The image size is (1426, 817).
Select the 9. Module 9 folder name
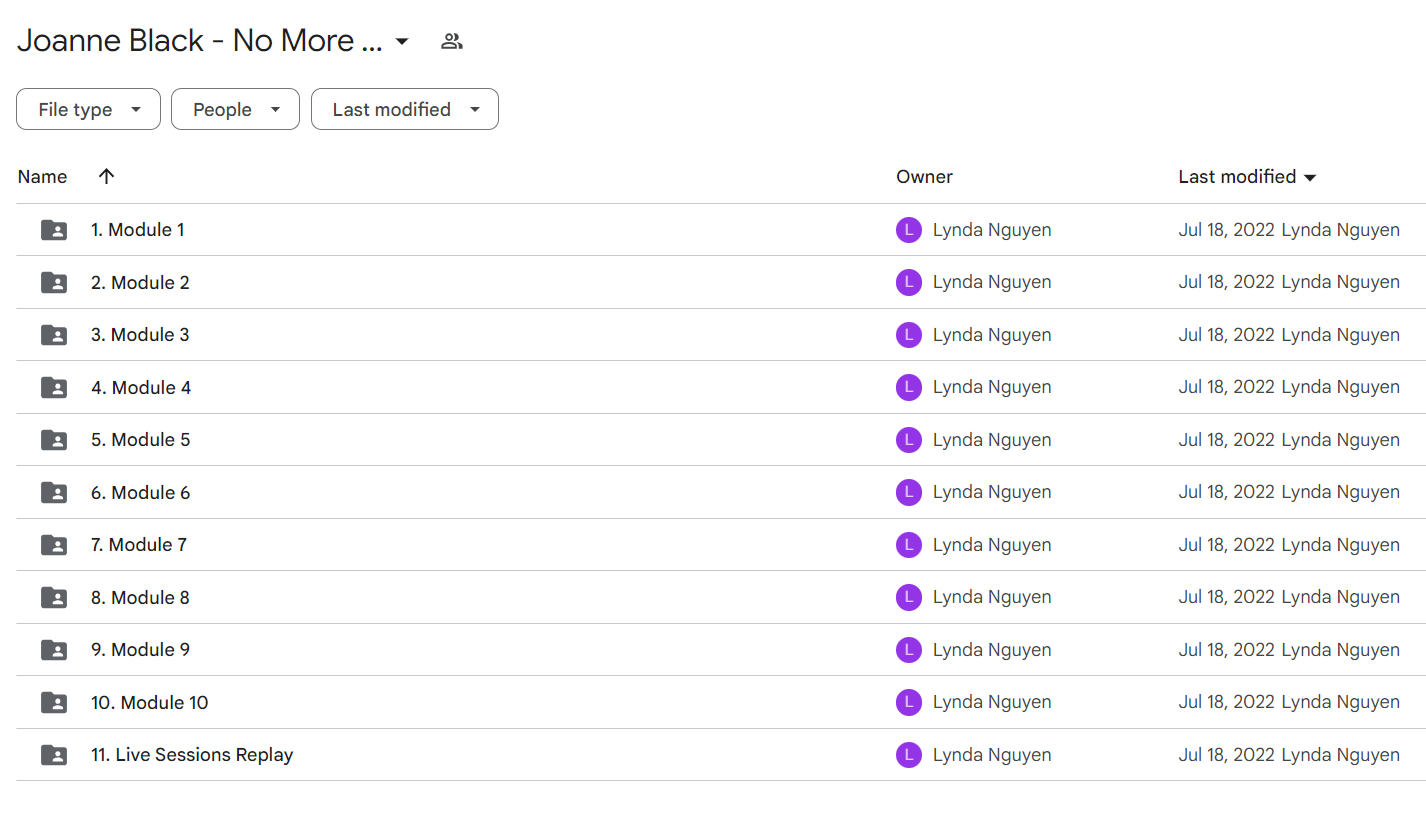tap(140, 650)
